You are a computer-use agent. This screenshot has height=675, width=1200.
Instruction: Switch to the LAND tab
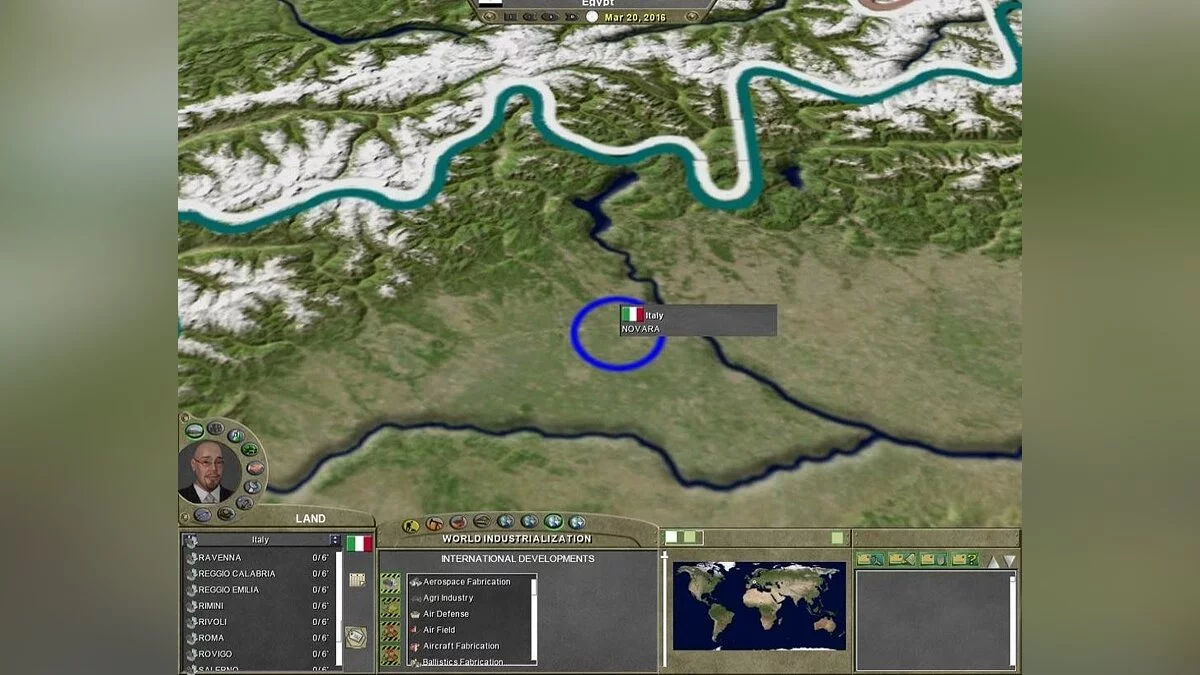tap(311, 517)
